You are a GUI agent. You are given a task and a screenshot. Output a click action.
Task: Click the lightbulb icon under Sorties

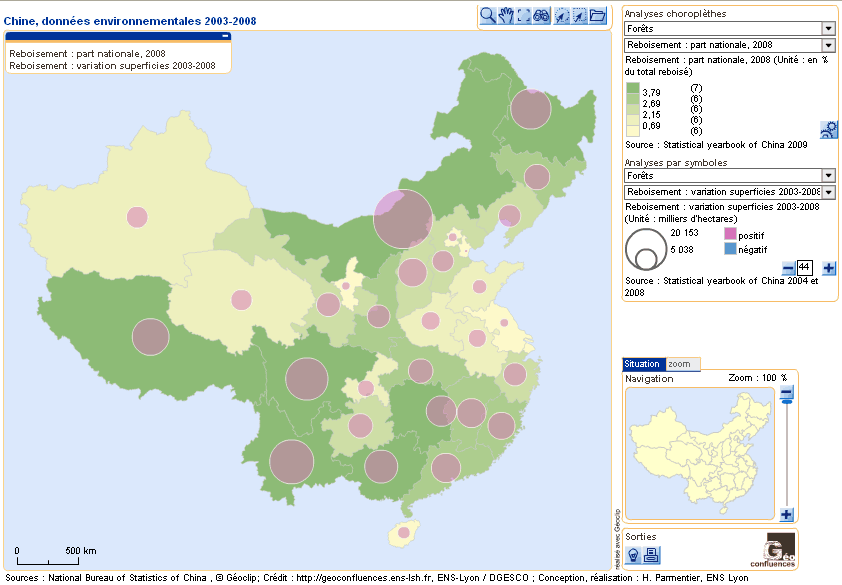tap(633, 555)
